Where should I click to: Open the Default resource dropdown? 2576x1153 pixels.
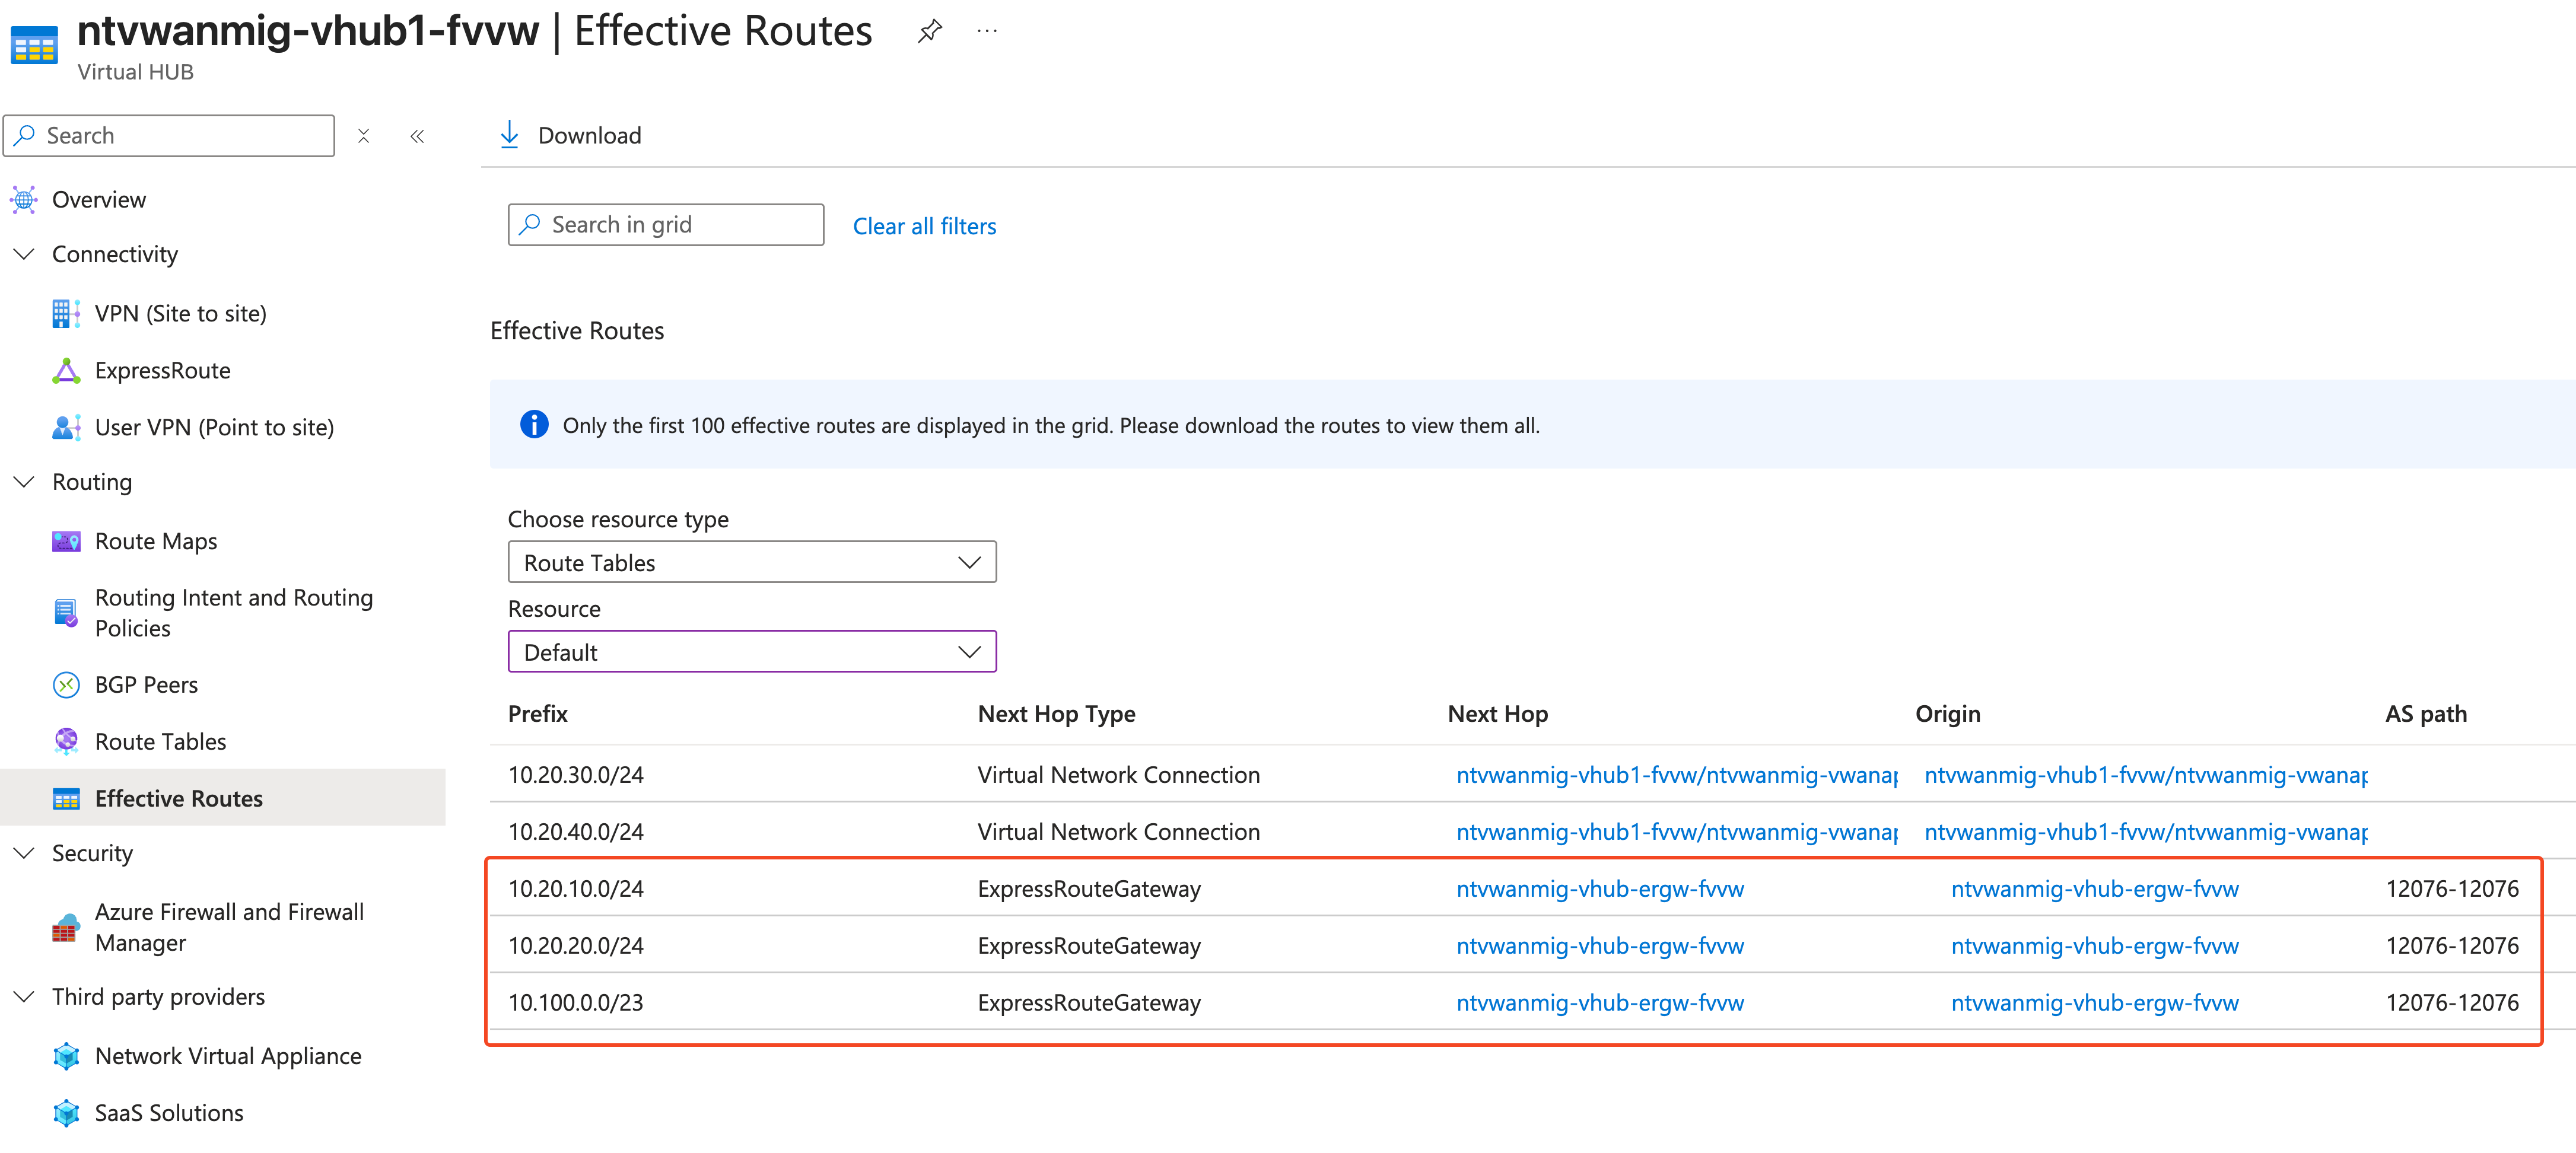tap(752, 652)
